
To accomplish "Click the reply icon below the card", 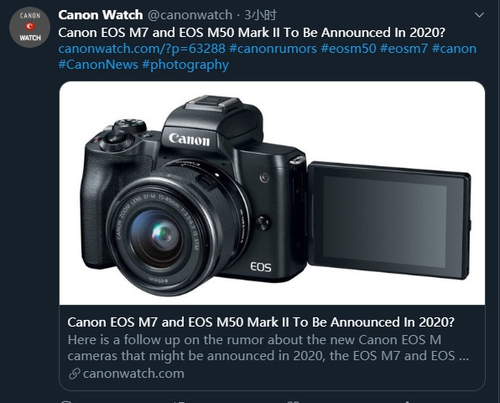I will point(66,401).
